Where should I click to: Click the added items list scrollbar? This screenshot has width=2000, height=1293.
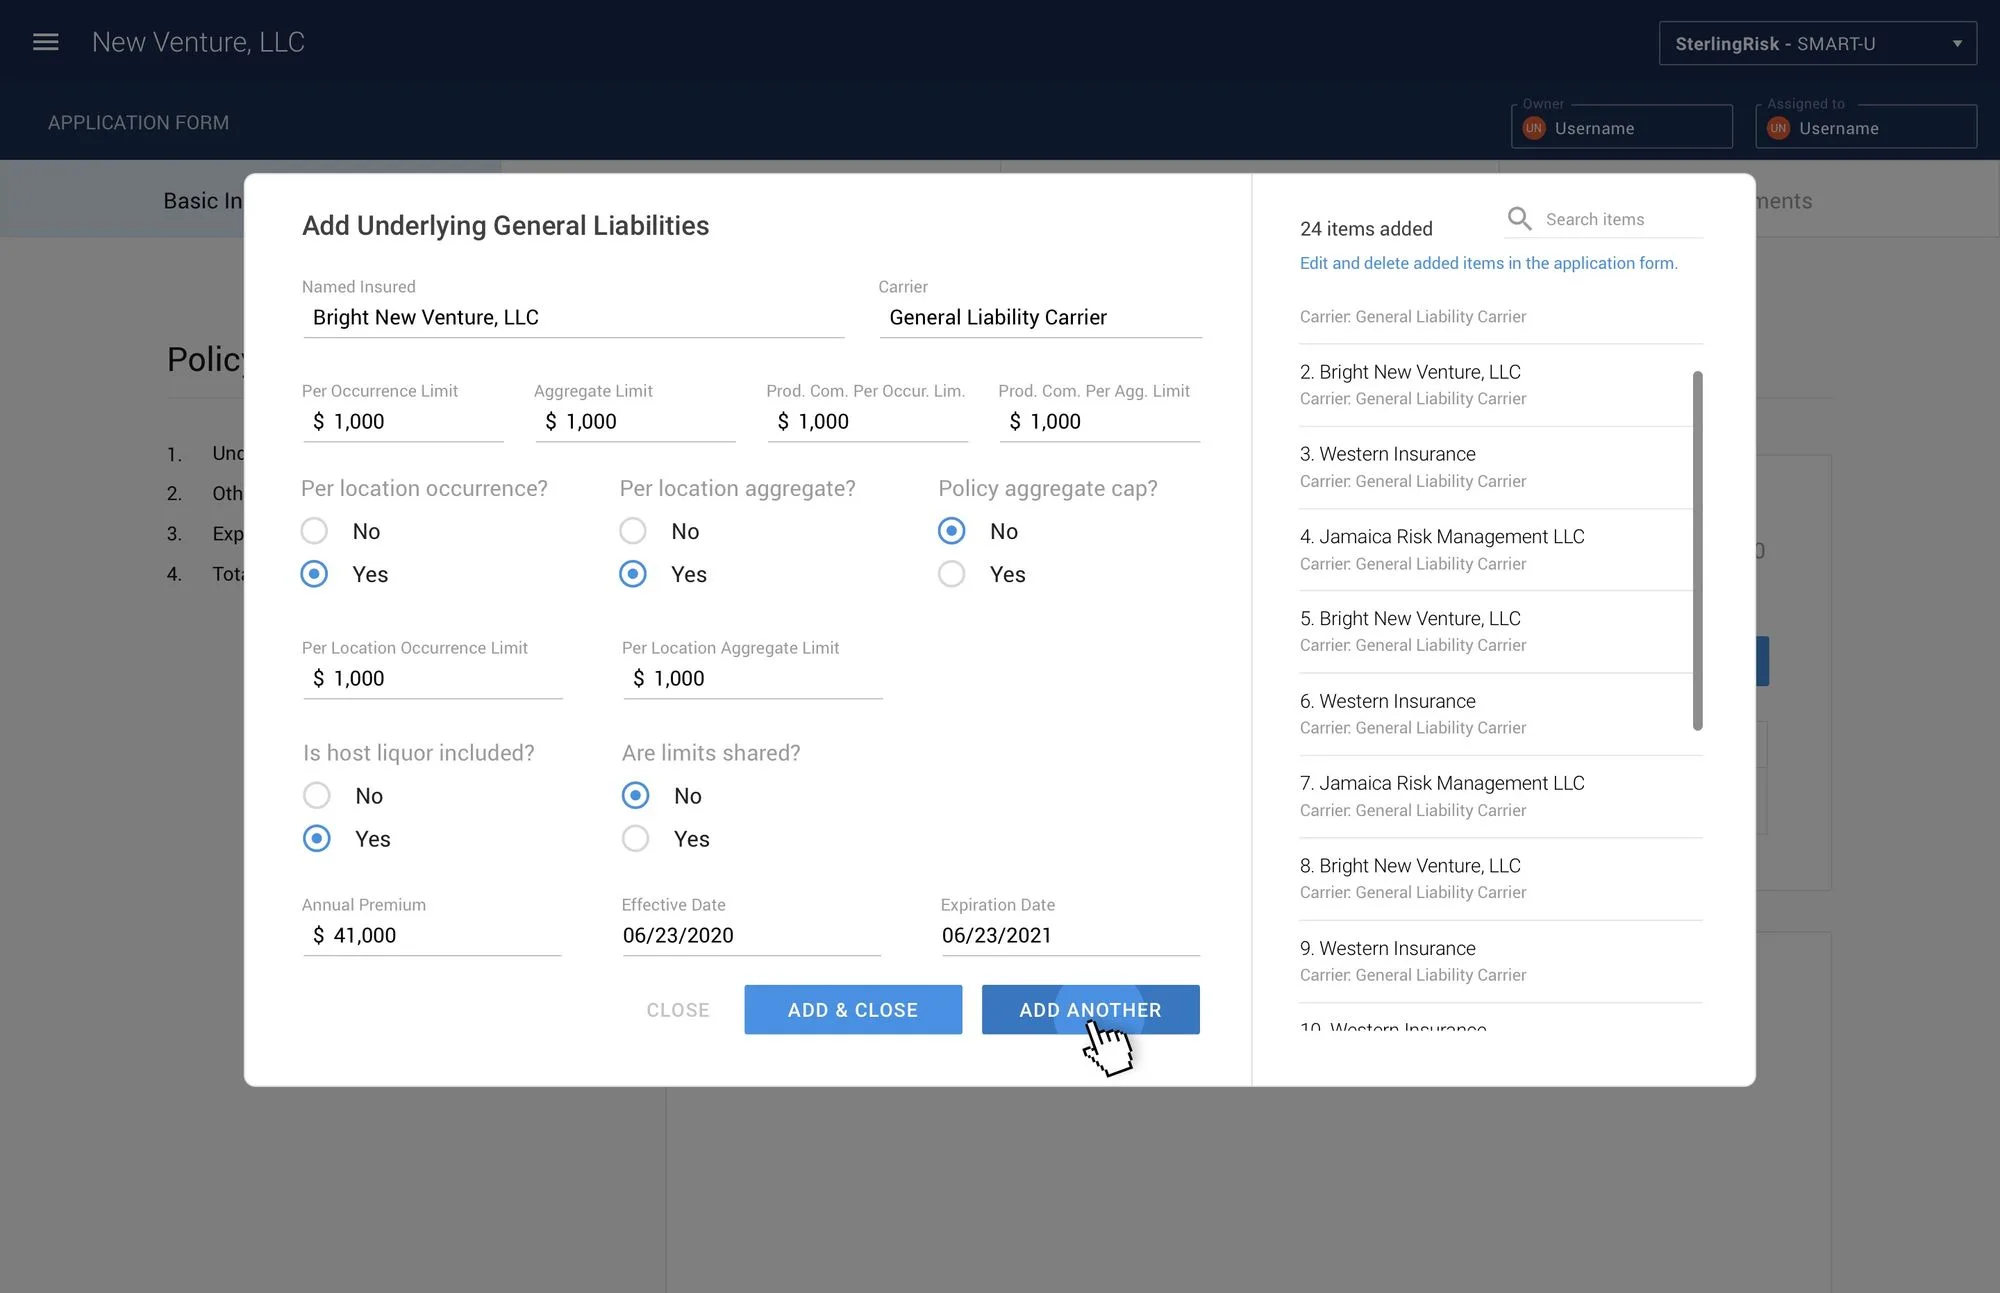1697,550
